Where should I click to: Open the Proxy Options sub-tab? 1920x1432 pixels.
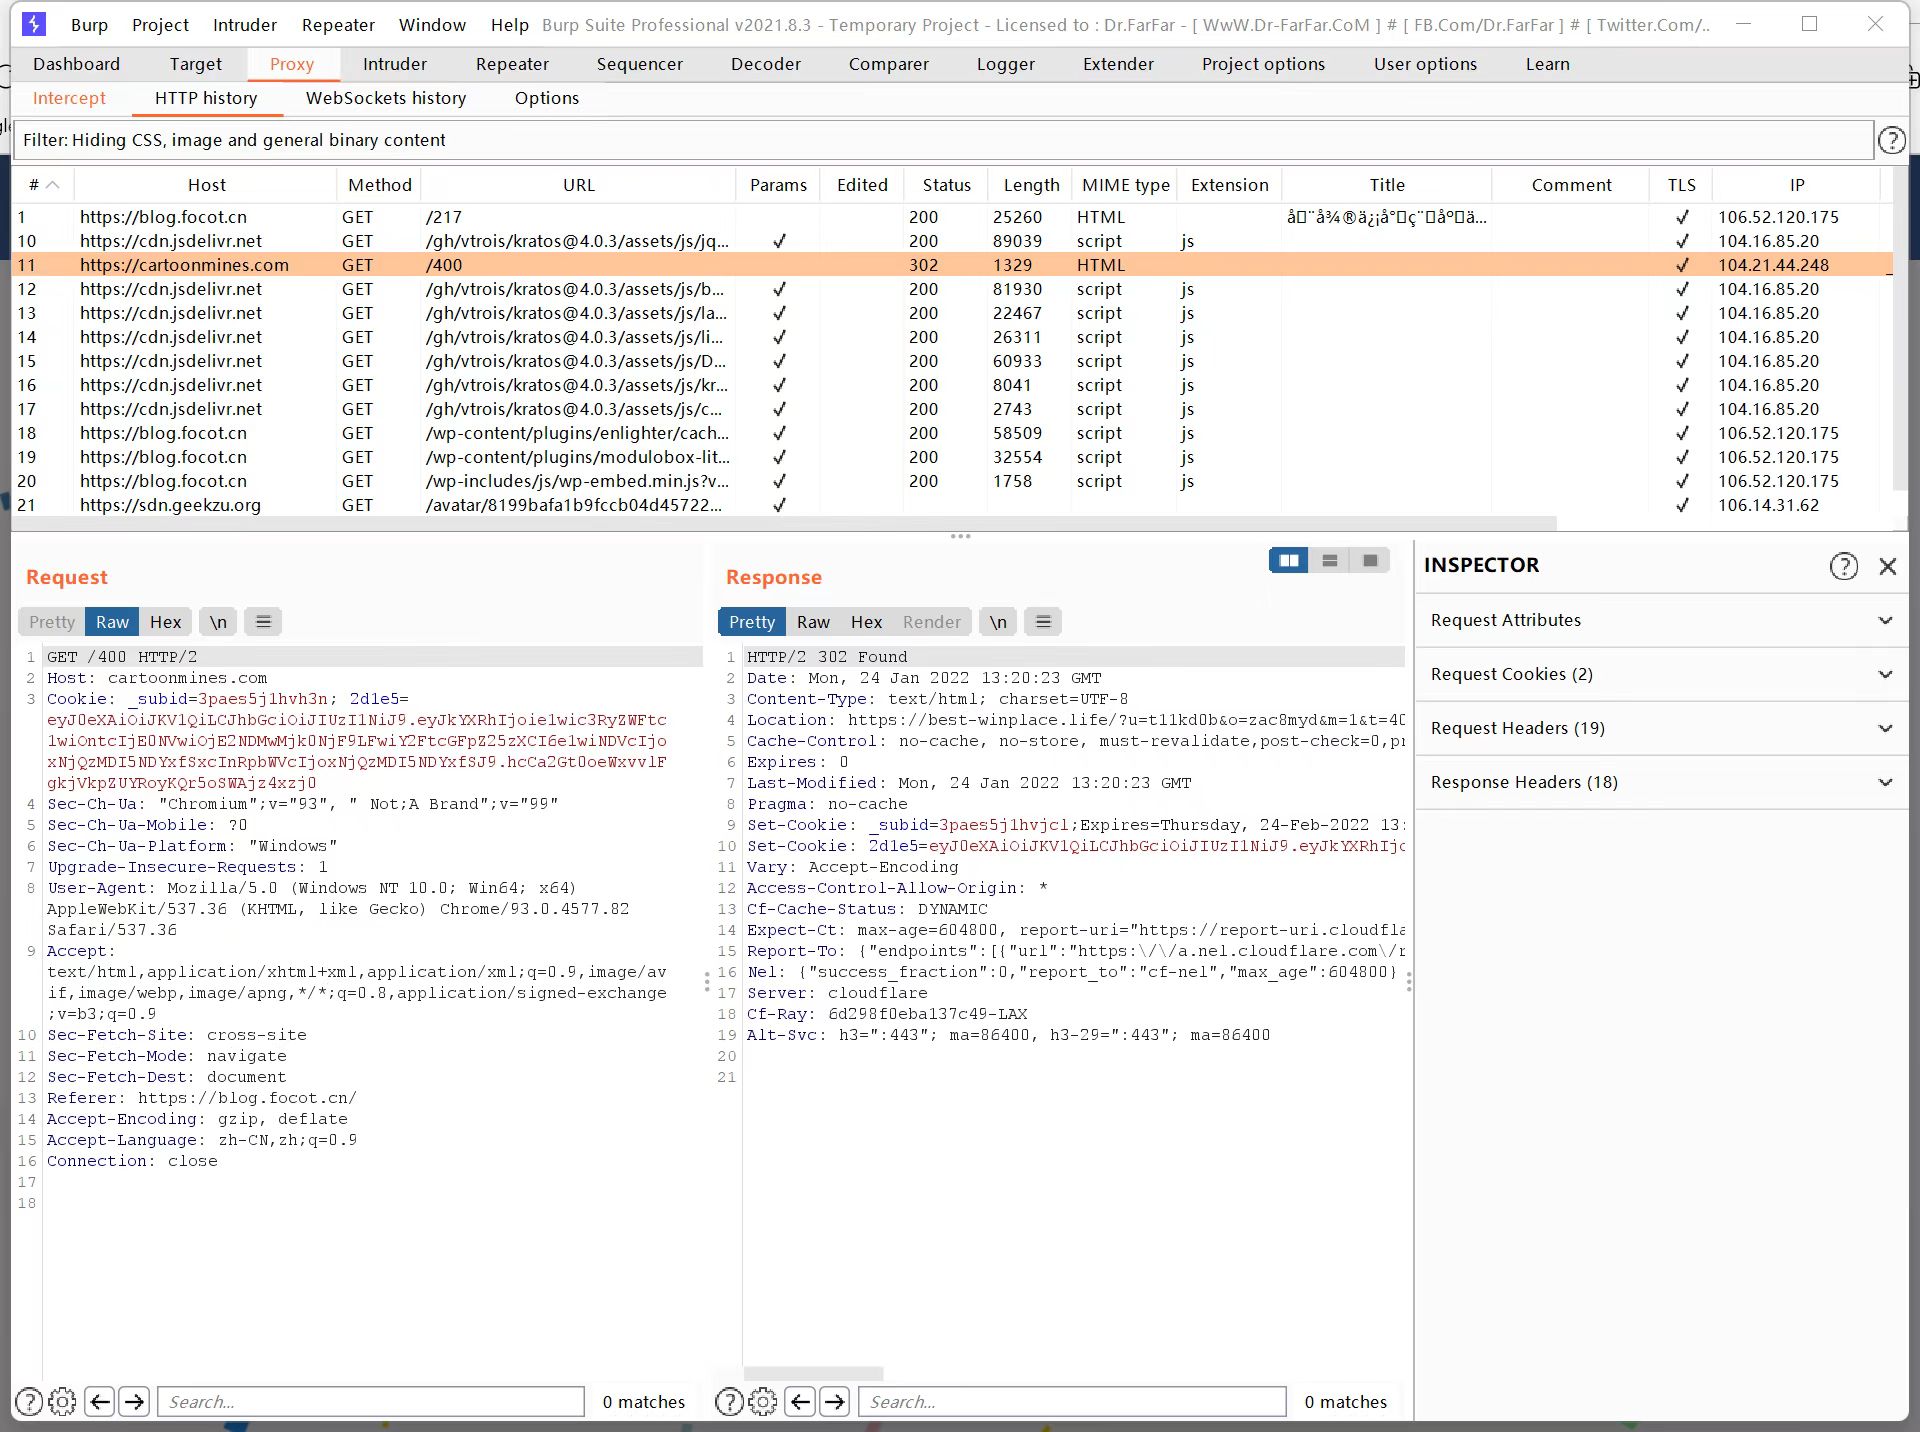pos(546,98)
